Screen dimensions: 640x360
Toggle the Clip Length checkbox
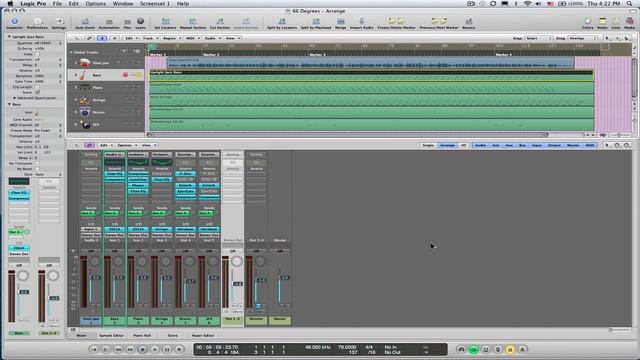coord(37,87)
